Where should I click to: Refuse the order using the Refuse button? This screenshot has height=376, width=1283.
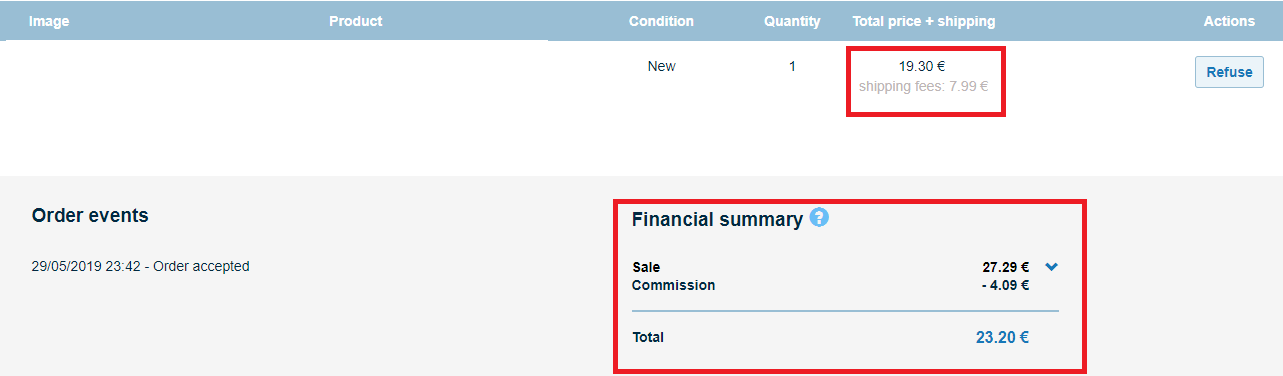click(x=1229, y=72)
